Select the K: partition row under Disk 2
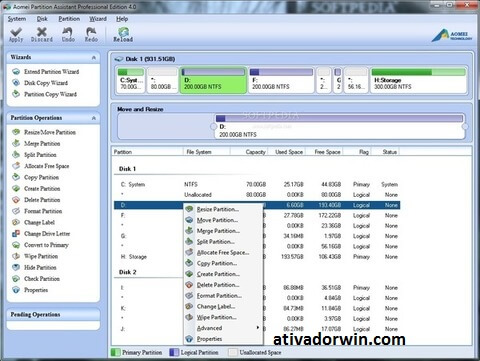 click(x=257, y=308)
